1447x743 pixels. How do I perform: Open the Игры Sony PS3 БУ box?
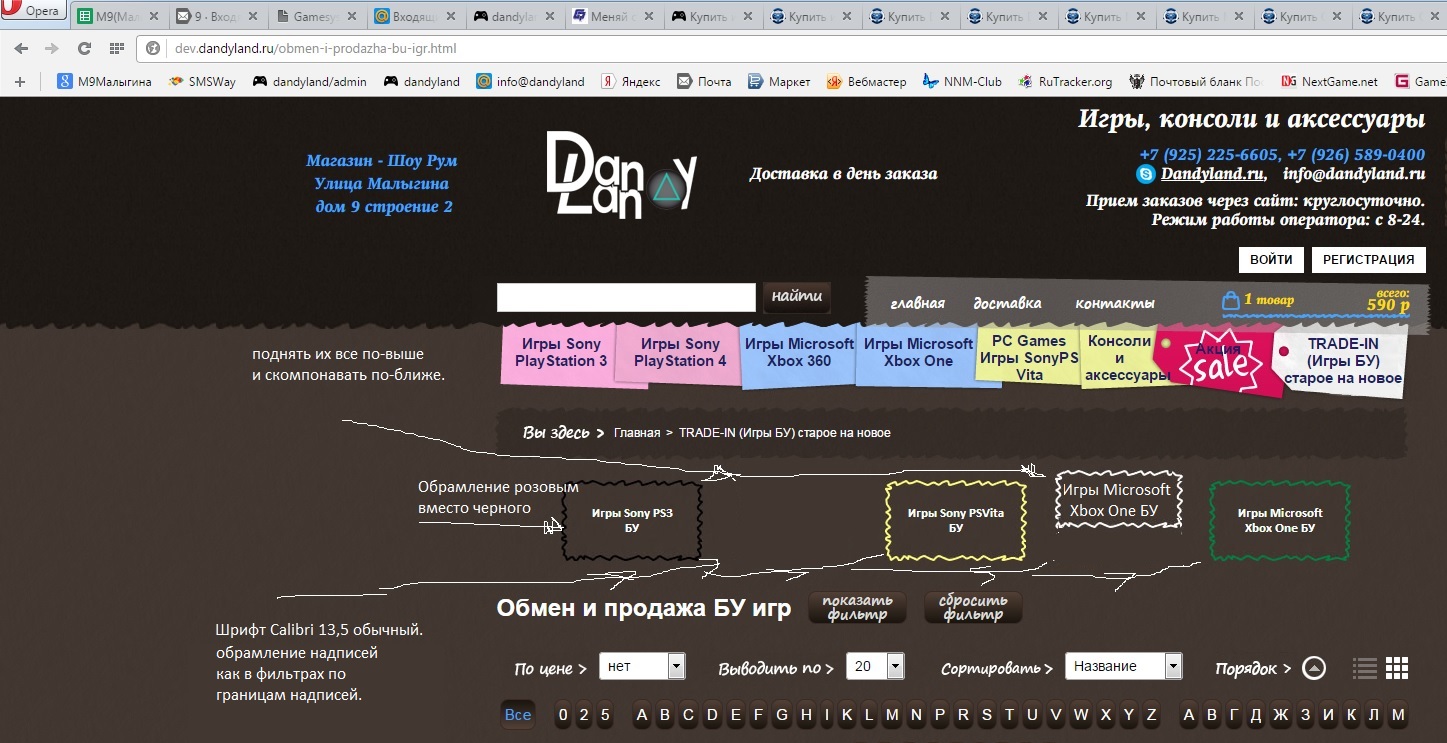tap(632, 521)
